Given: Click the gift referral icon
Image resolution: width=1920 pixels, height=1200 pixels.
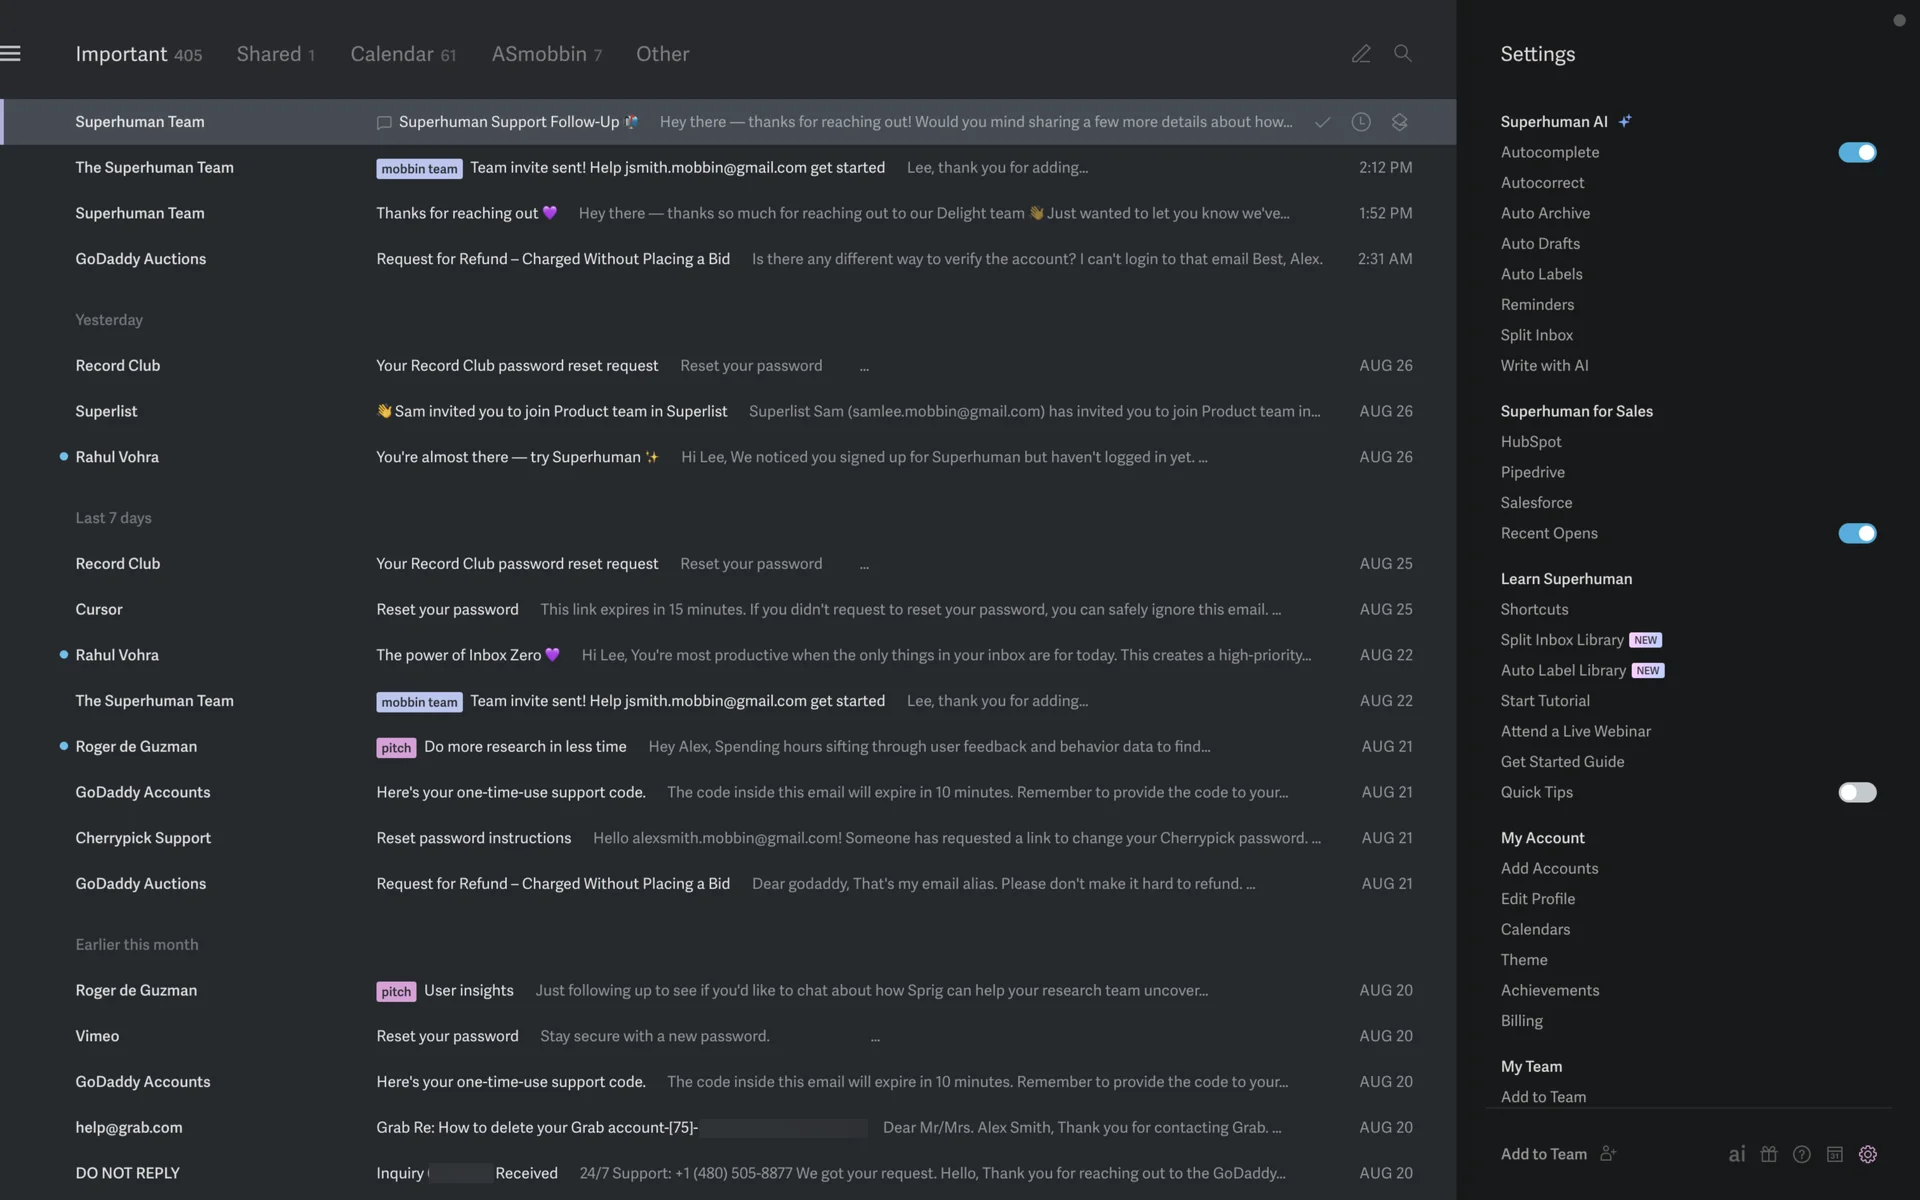Looking at the screenshot, I should 1769,1154.
